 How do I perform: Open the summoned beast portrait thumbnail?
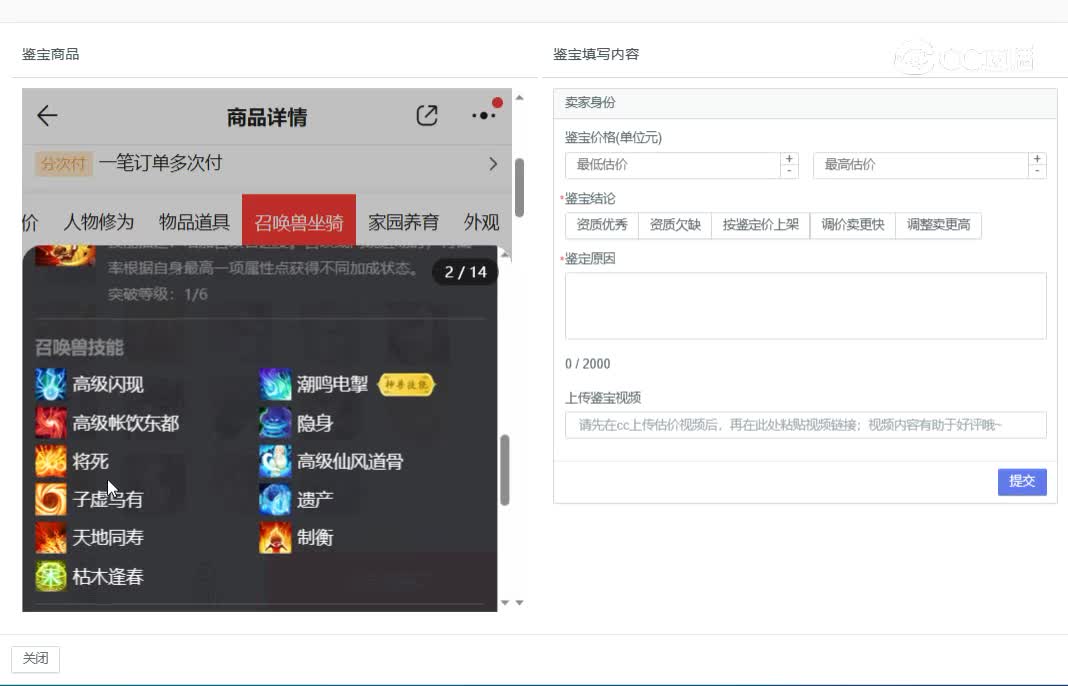tap(65, 255)
